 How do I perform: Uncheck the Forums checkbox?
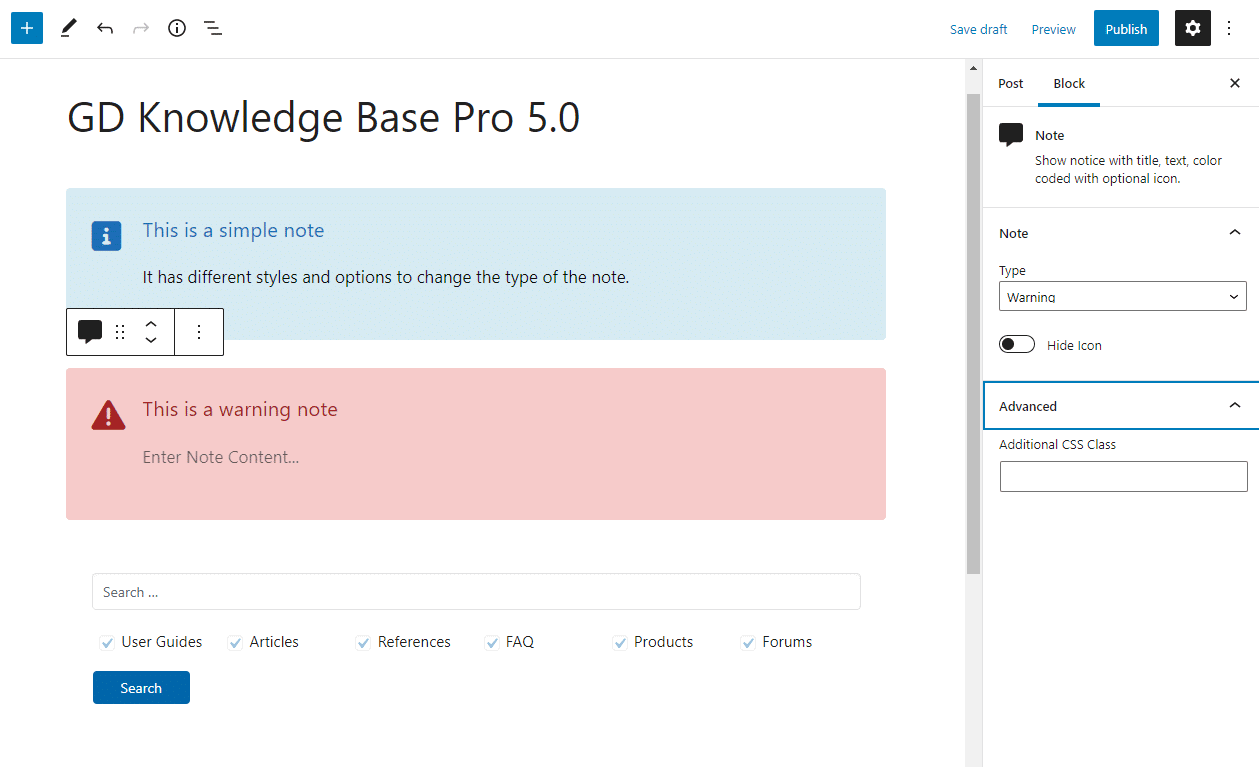748,643
